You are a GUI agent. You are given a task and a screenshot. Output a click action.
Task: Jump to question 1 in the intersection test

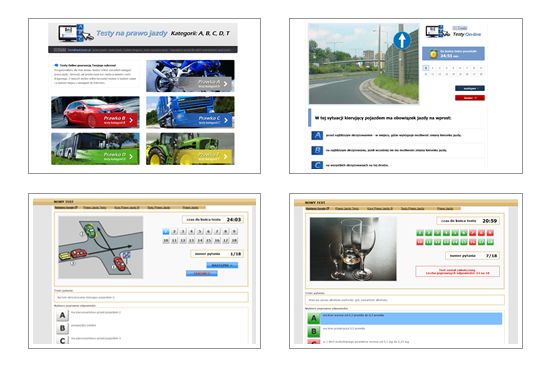(x=166, y=232)
